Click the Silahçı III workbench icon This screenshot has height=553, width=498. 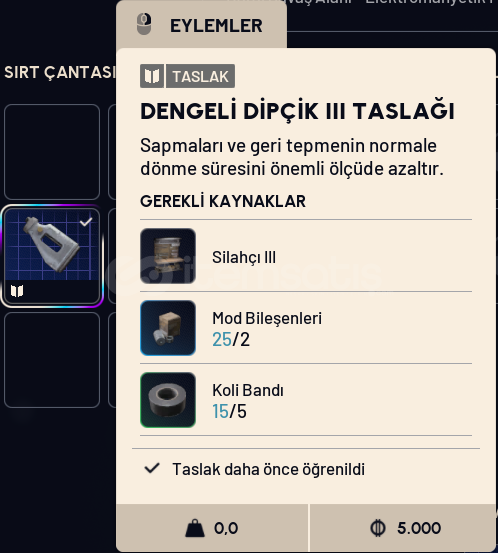coord(168,256)
